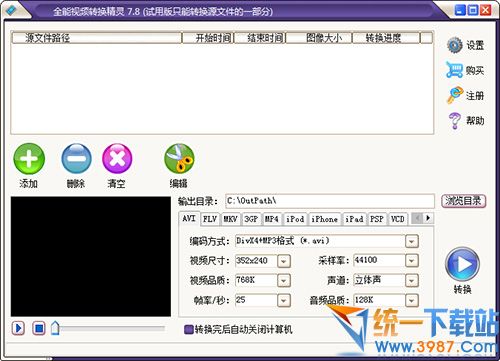Viewport: 500px width, 361px height.
Task: Expand the sample rate 44100 dropdown
Action: 412,261
